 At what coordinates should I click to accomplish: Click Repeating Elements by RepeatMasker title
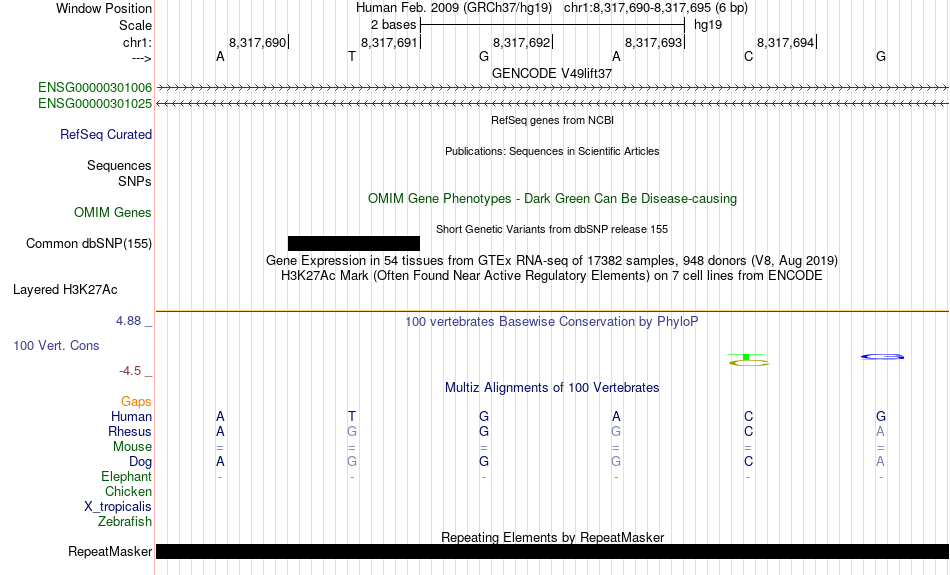point(552,537)
